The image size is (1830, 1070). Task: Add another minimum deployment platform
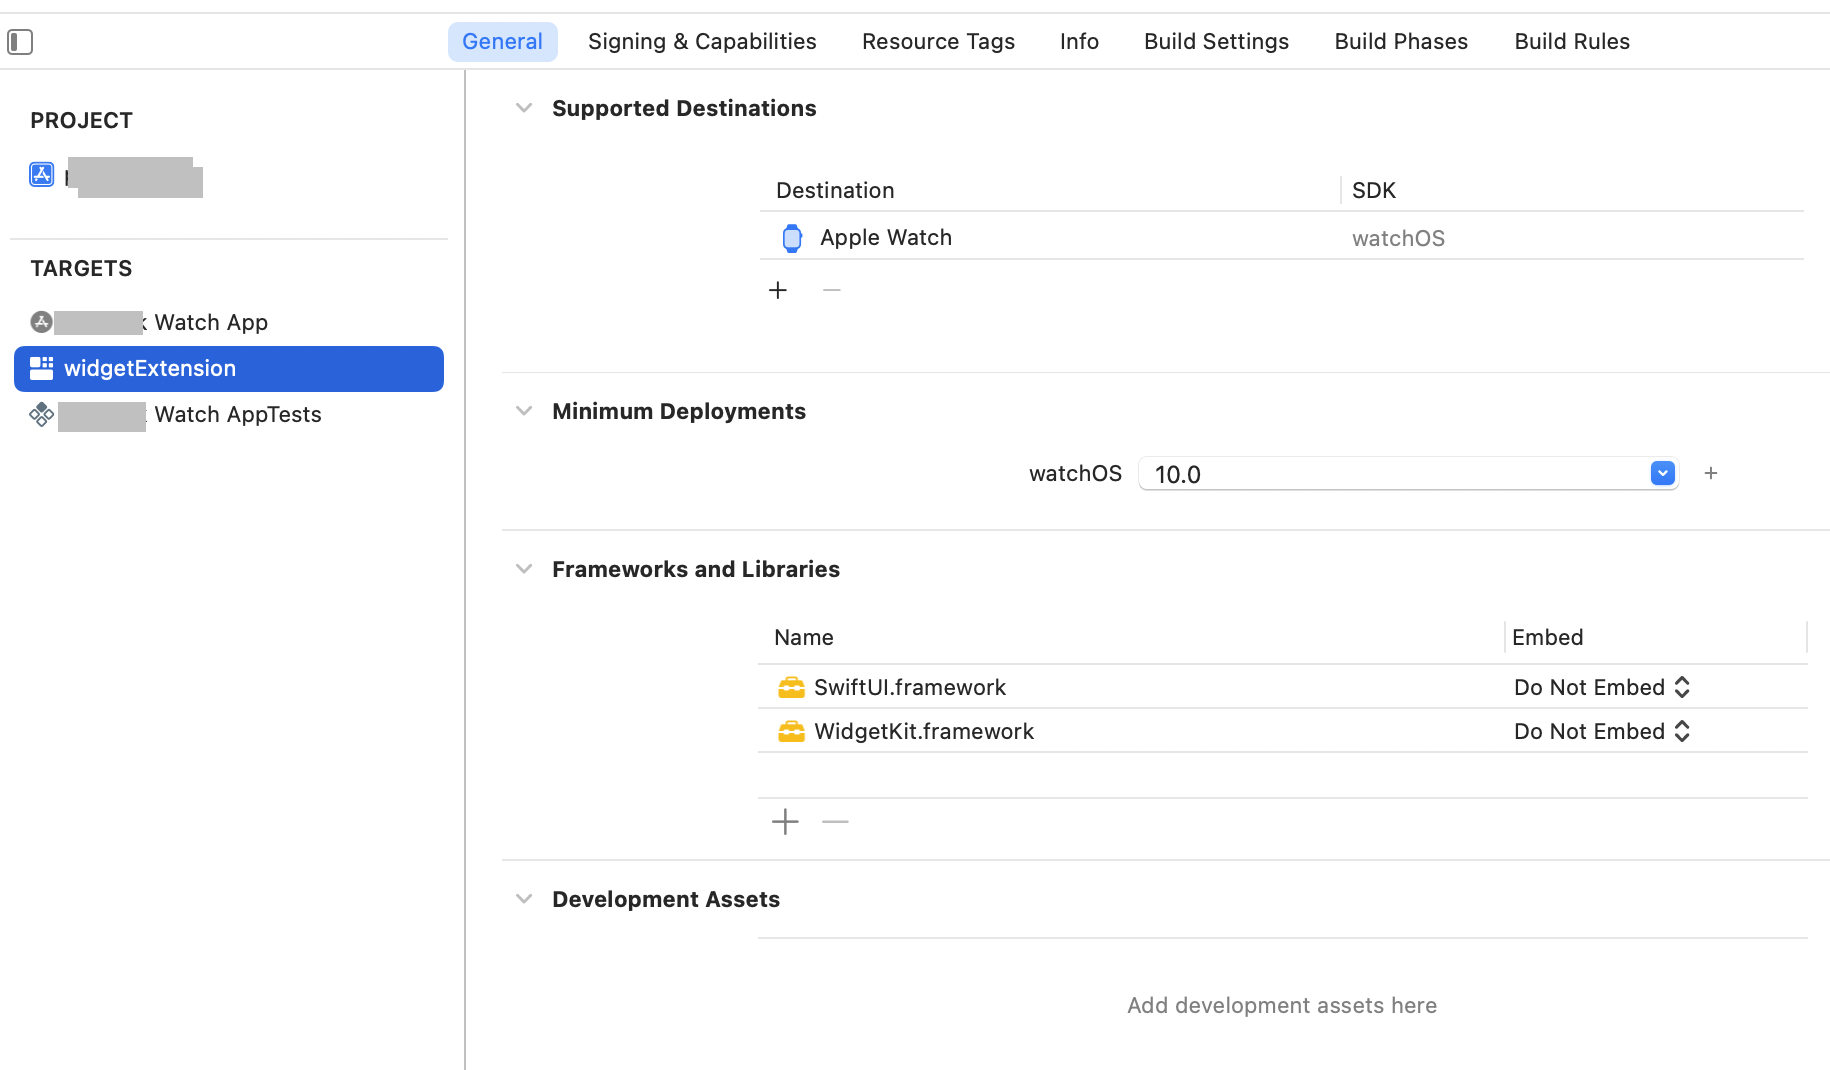pos(1711,473)
